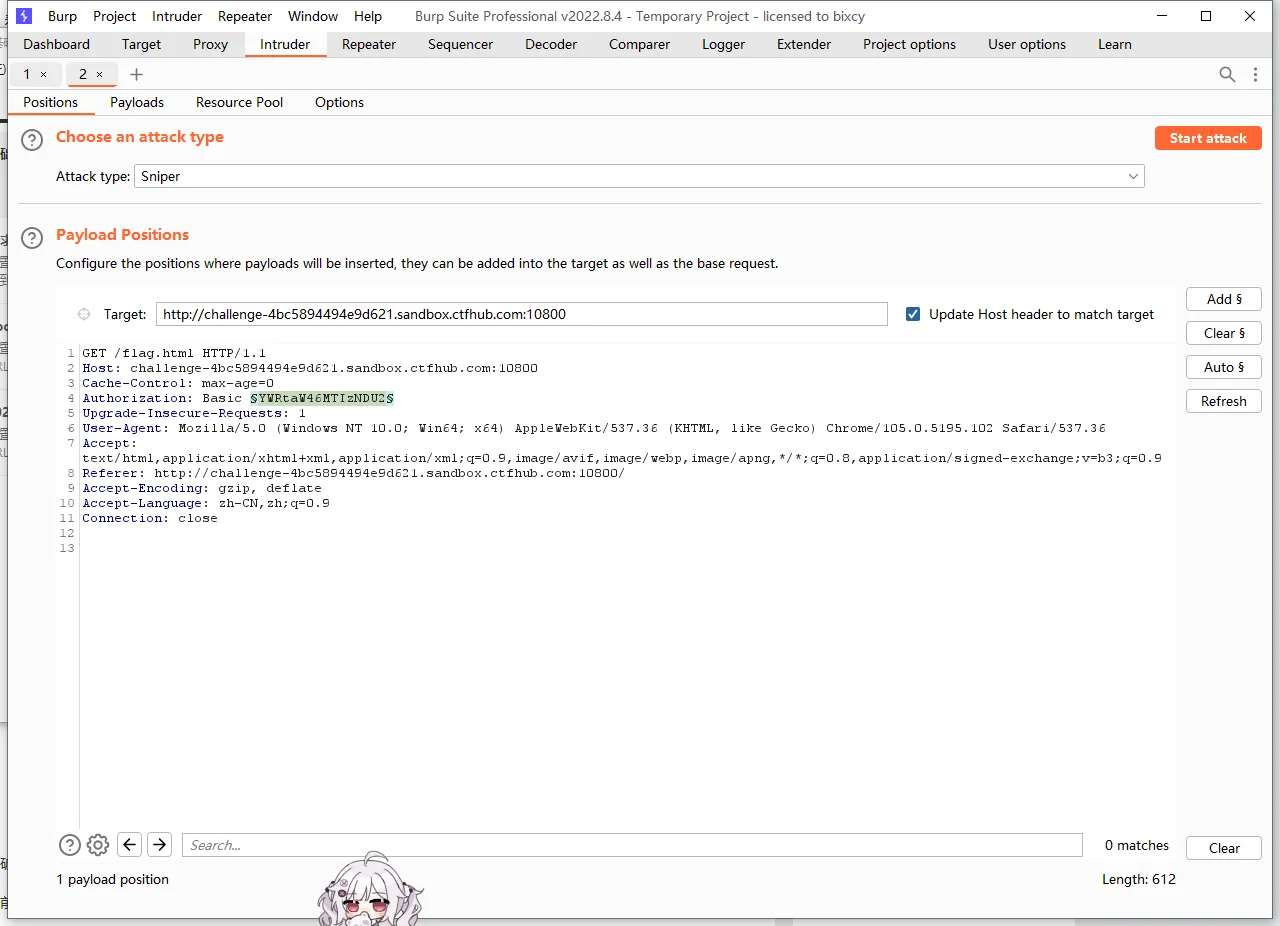Go to next search match arrow
1280x926 pixels.
(x=159, y=845)
